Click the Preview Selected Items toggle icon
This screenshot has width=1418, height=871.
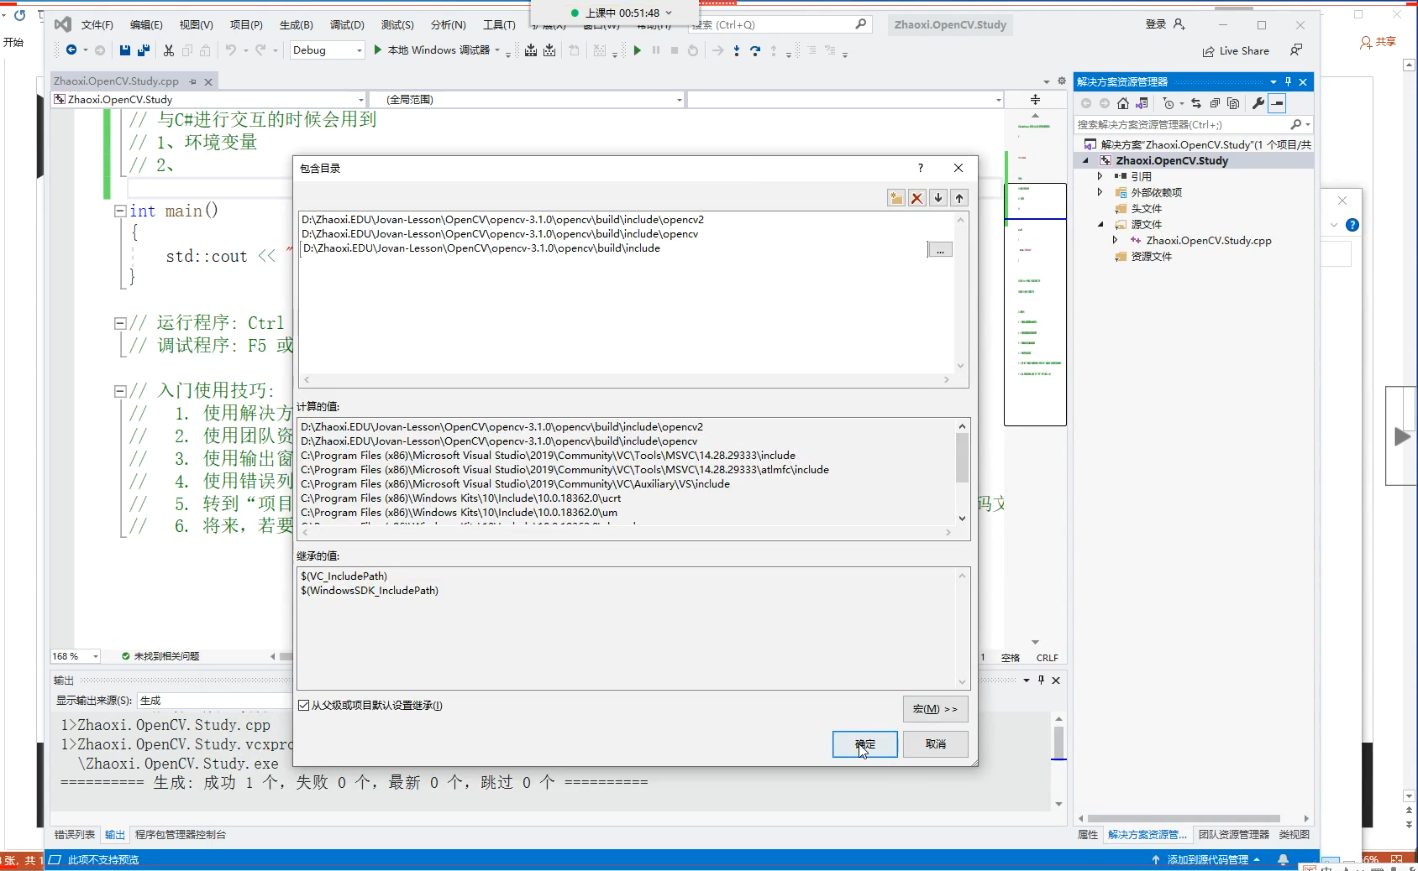click(1277, 103)
